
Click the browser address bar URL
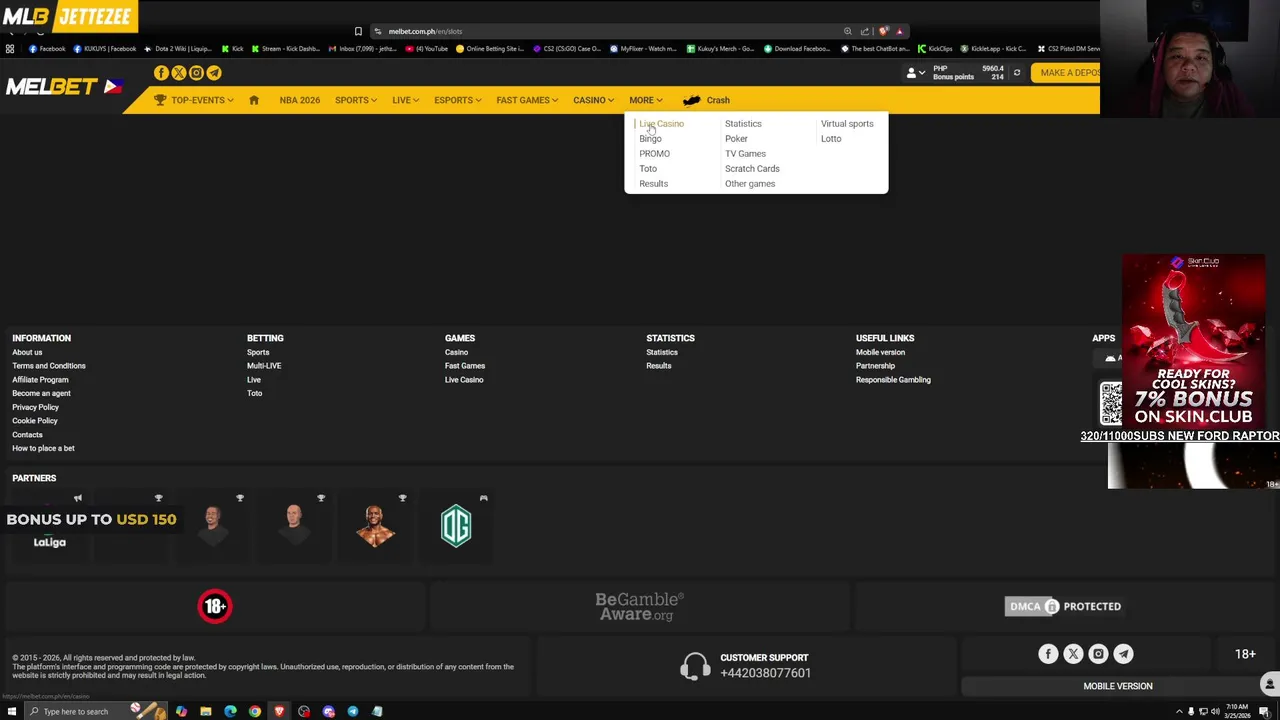425,31
